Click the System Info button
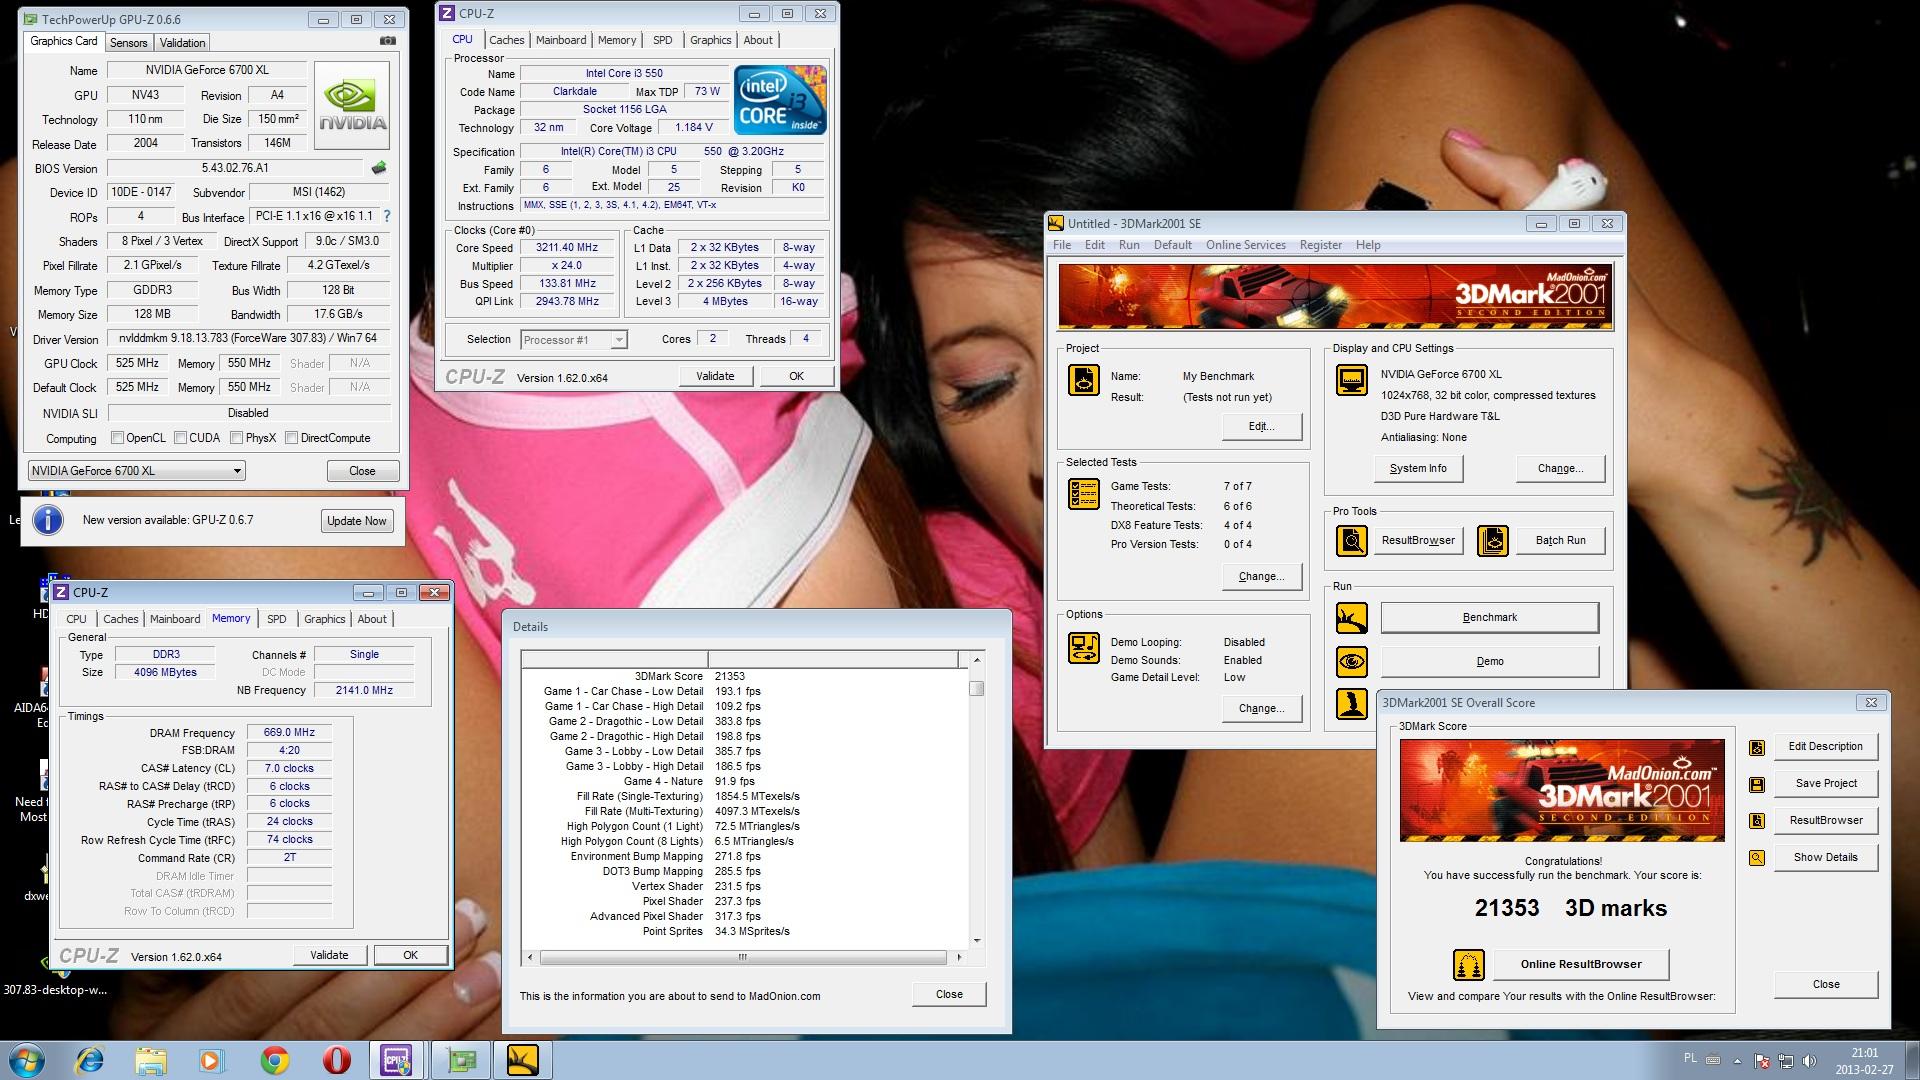Viewport: 1920px width, 1080px height. [1418, 468]
